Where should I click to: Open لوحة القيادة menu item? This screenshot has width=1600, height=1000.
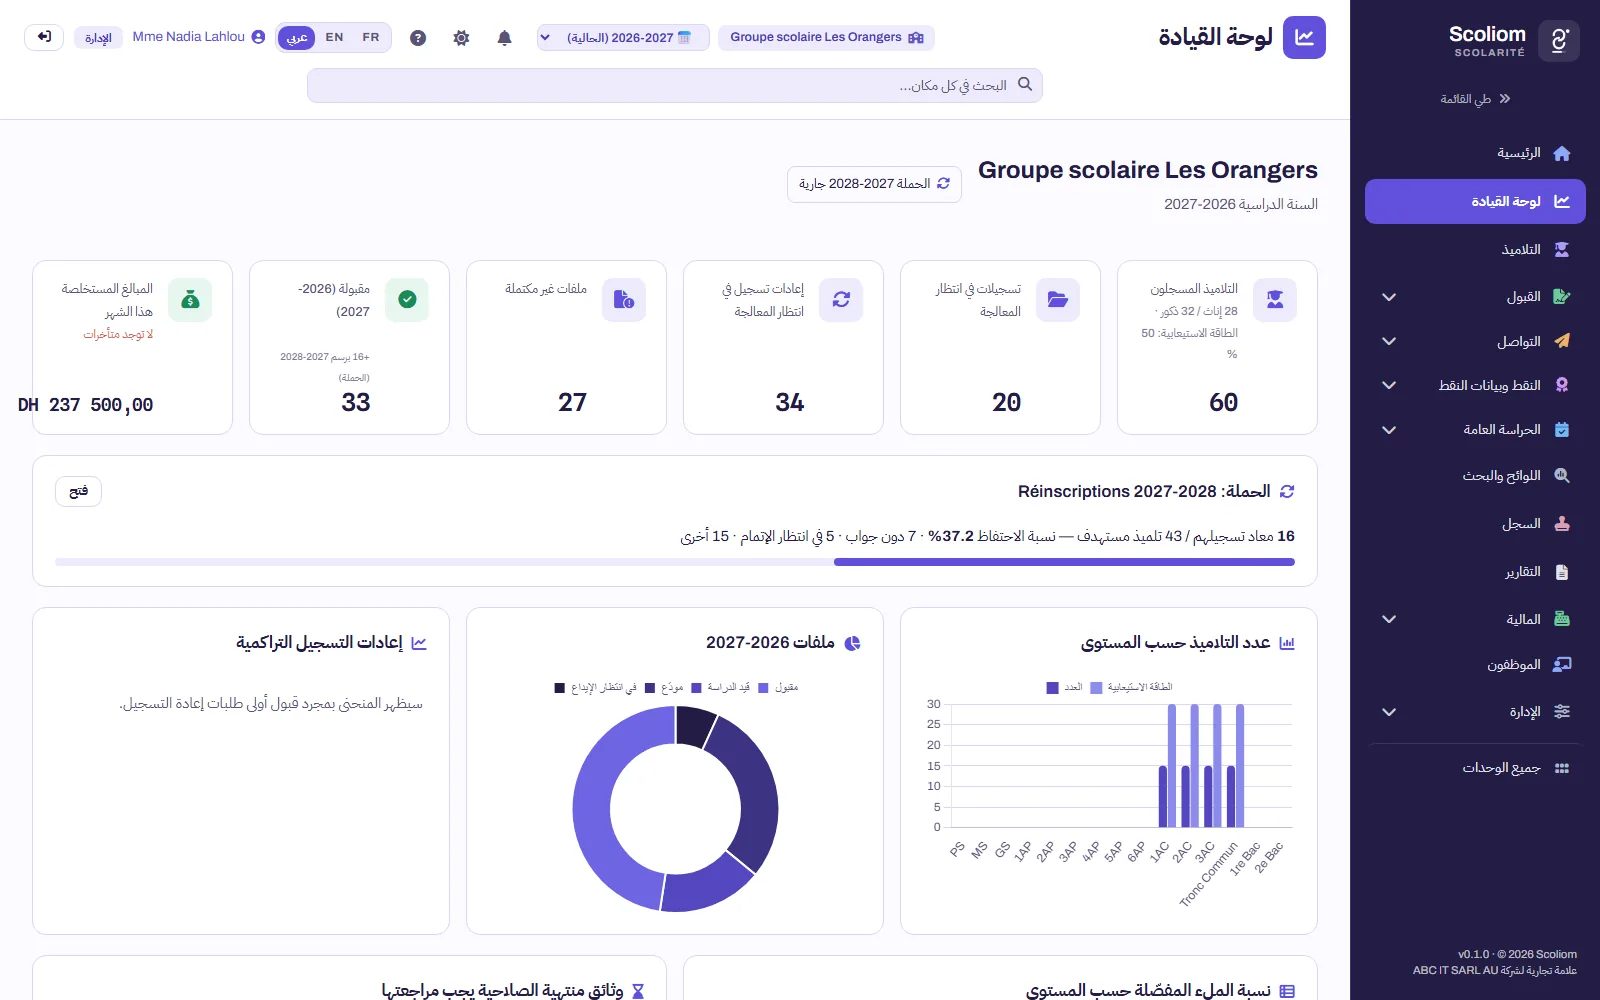(x=1475, y=202)
